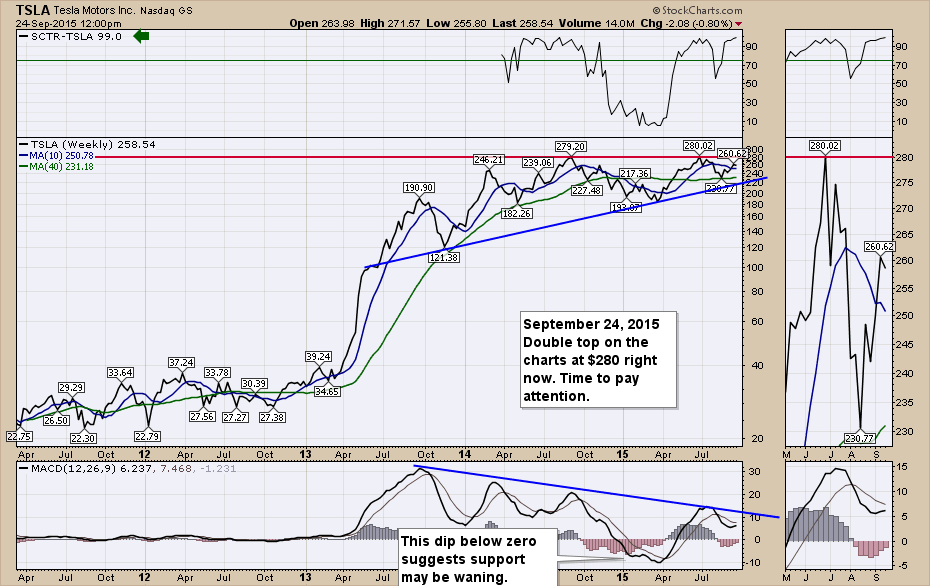Click the 280.02 label in right zoom panel
The width and height of the screenshot is (930, 586).
[825, 145]
